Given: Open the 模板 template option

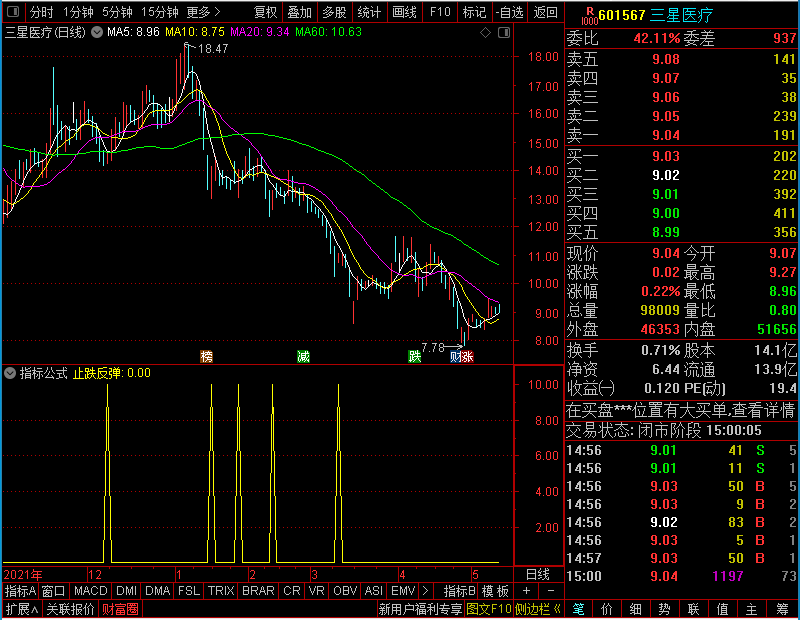Looking at the screenshot, I should (495, 591).
